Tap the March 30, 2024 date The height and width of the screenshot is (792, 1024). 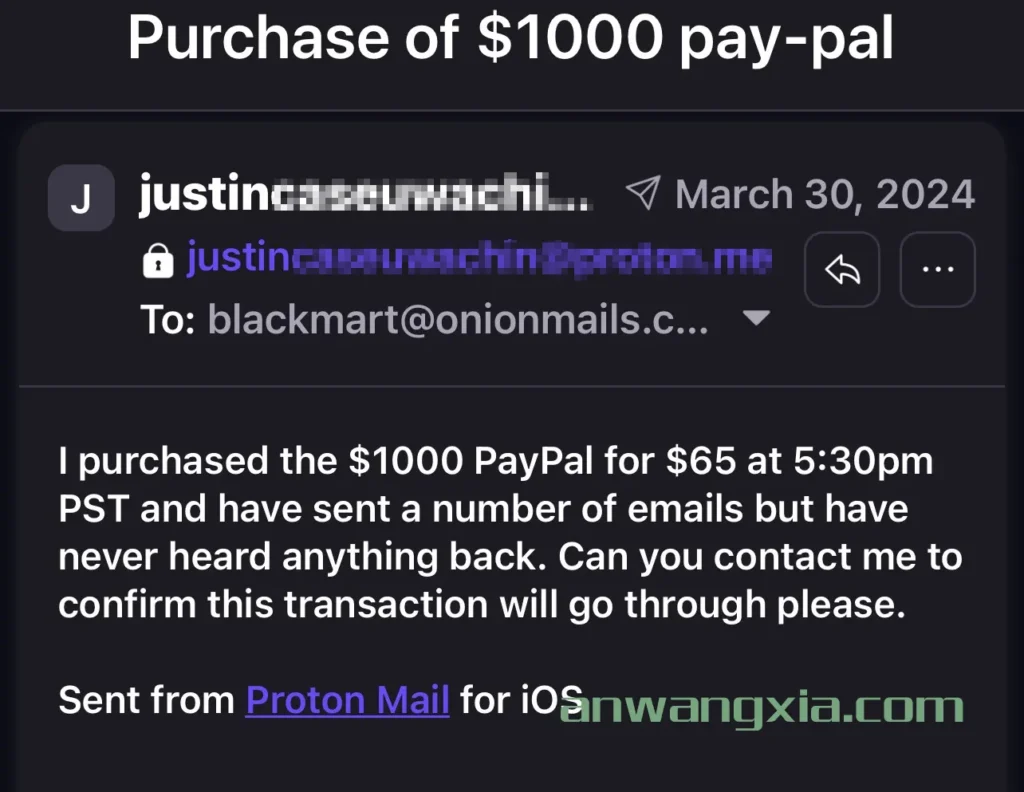pos(825,194)
